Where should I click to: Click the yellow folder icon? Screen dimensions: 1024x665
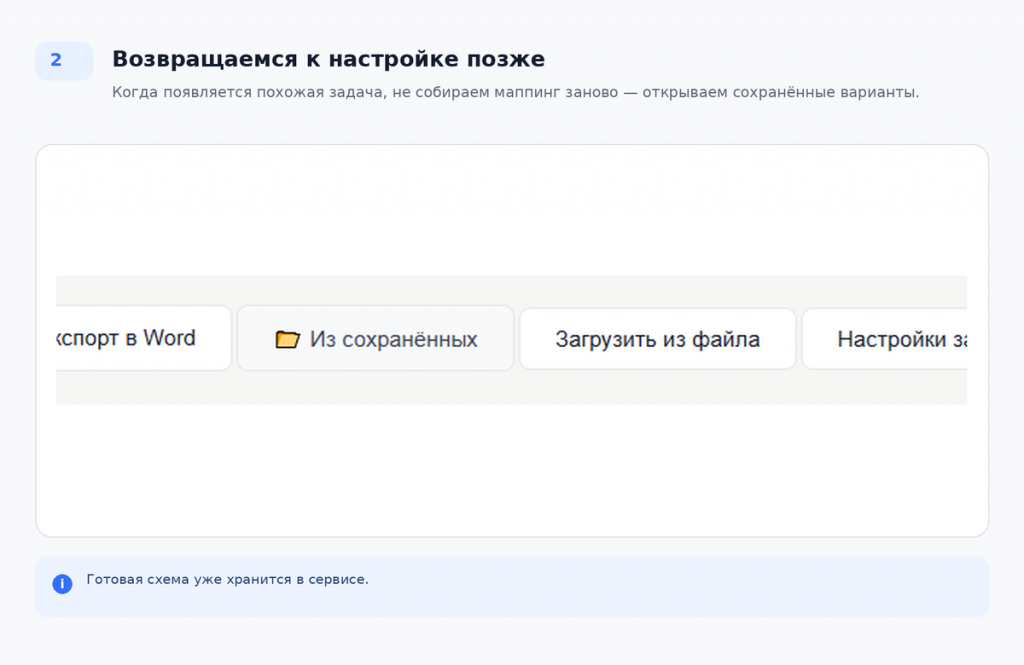pos(287,339)
